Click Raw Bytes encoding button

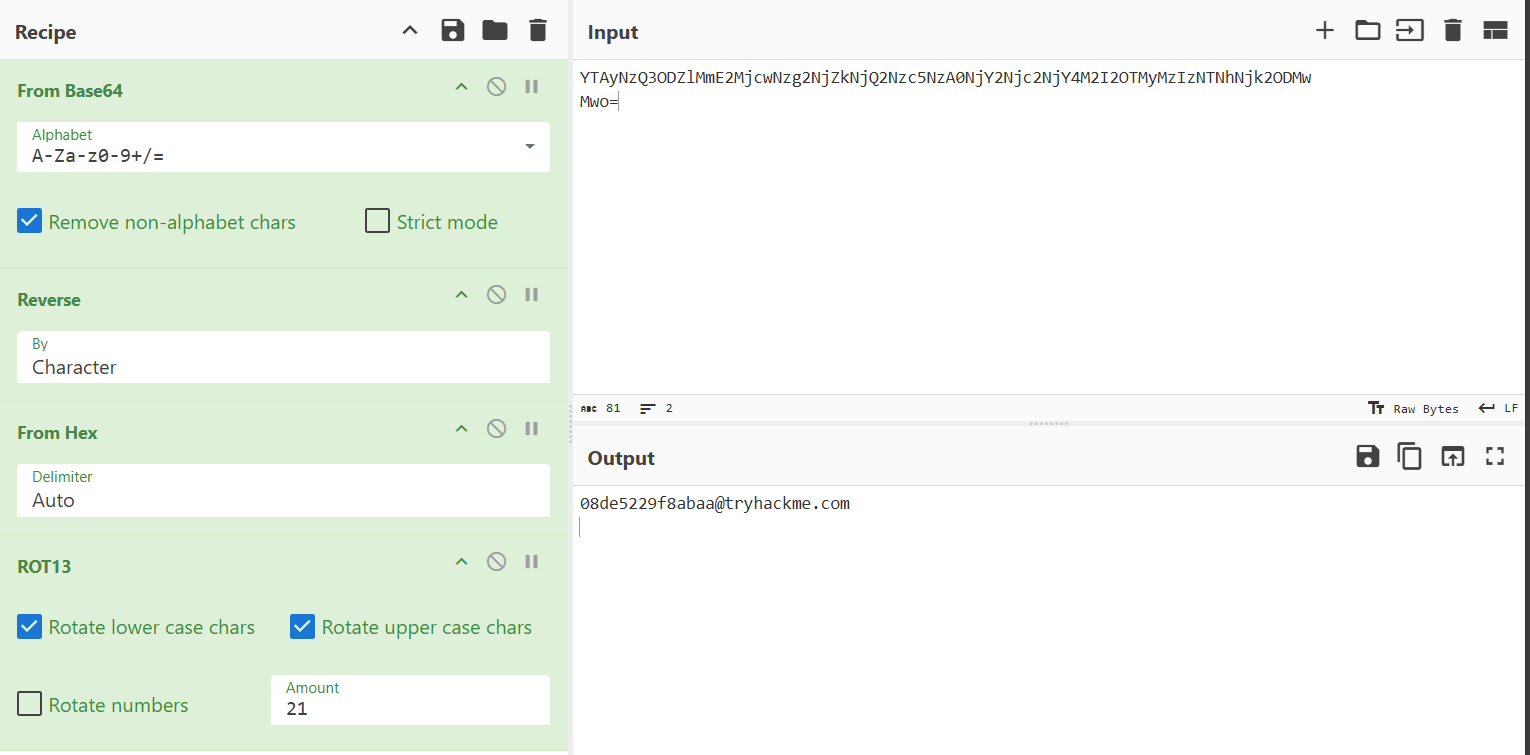click(x=1413, y=408)
